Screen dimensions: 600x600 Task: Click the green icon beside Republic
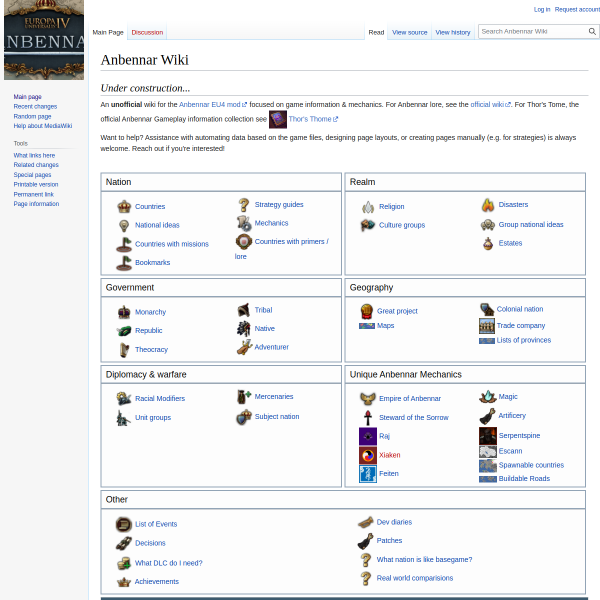pos(124,331)
